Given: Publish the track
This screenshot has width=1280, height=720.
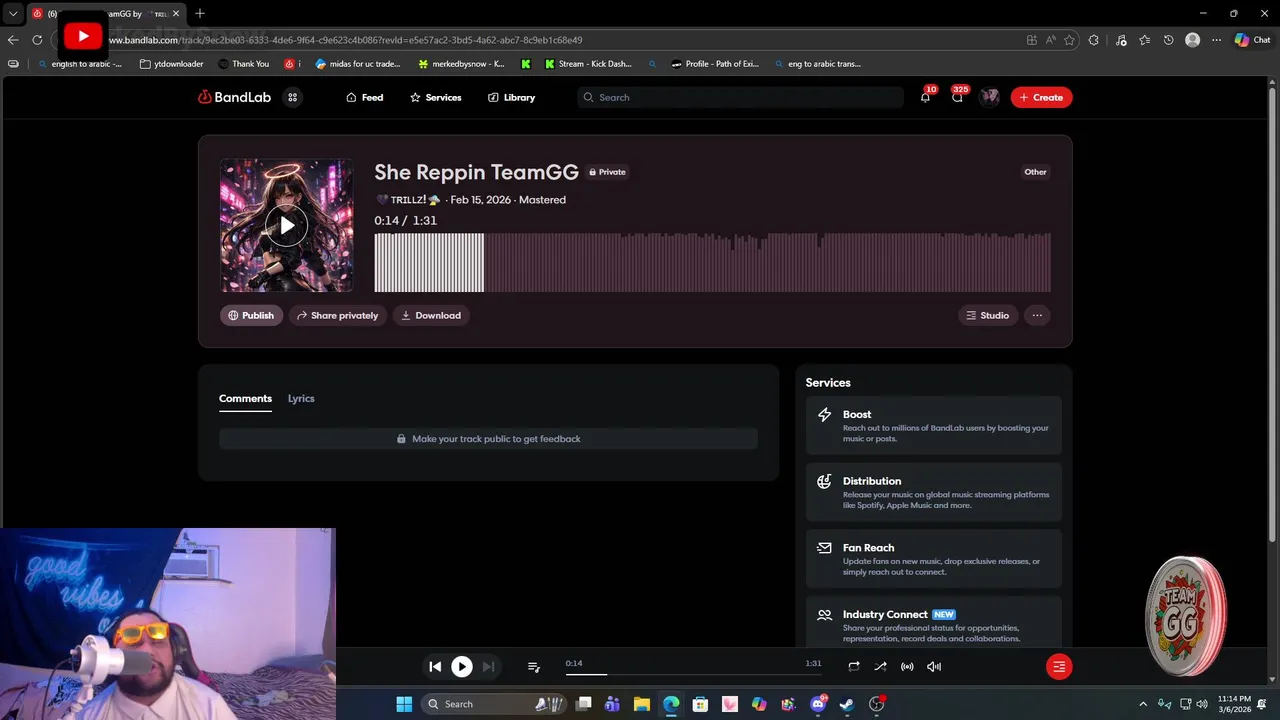Looking at the screenshot, I should tap(251, 315).
